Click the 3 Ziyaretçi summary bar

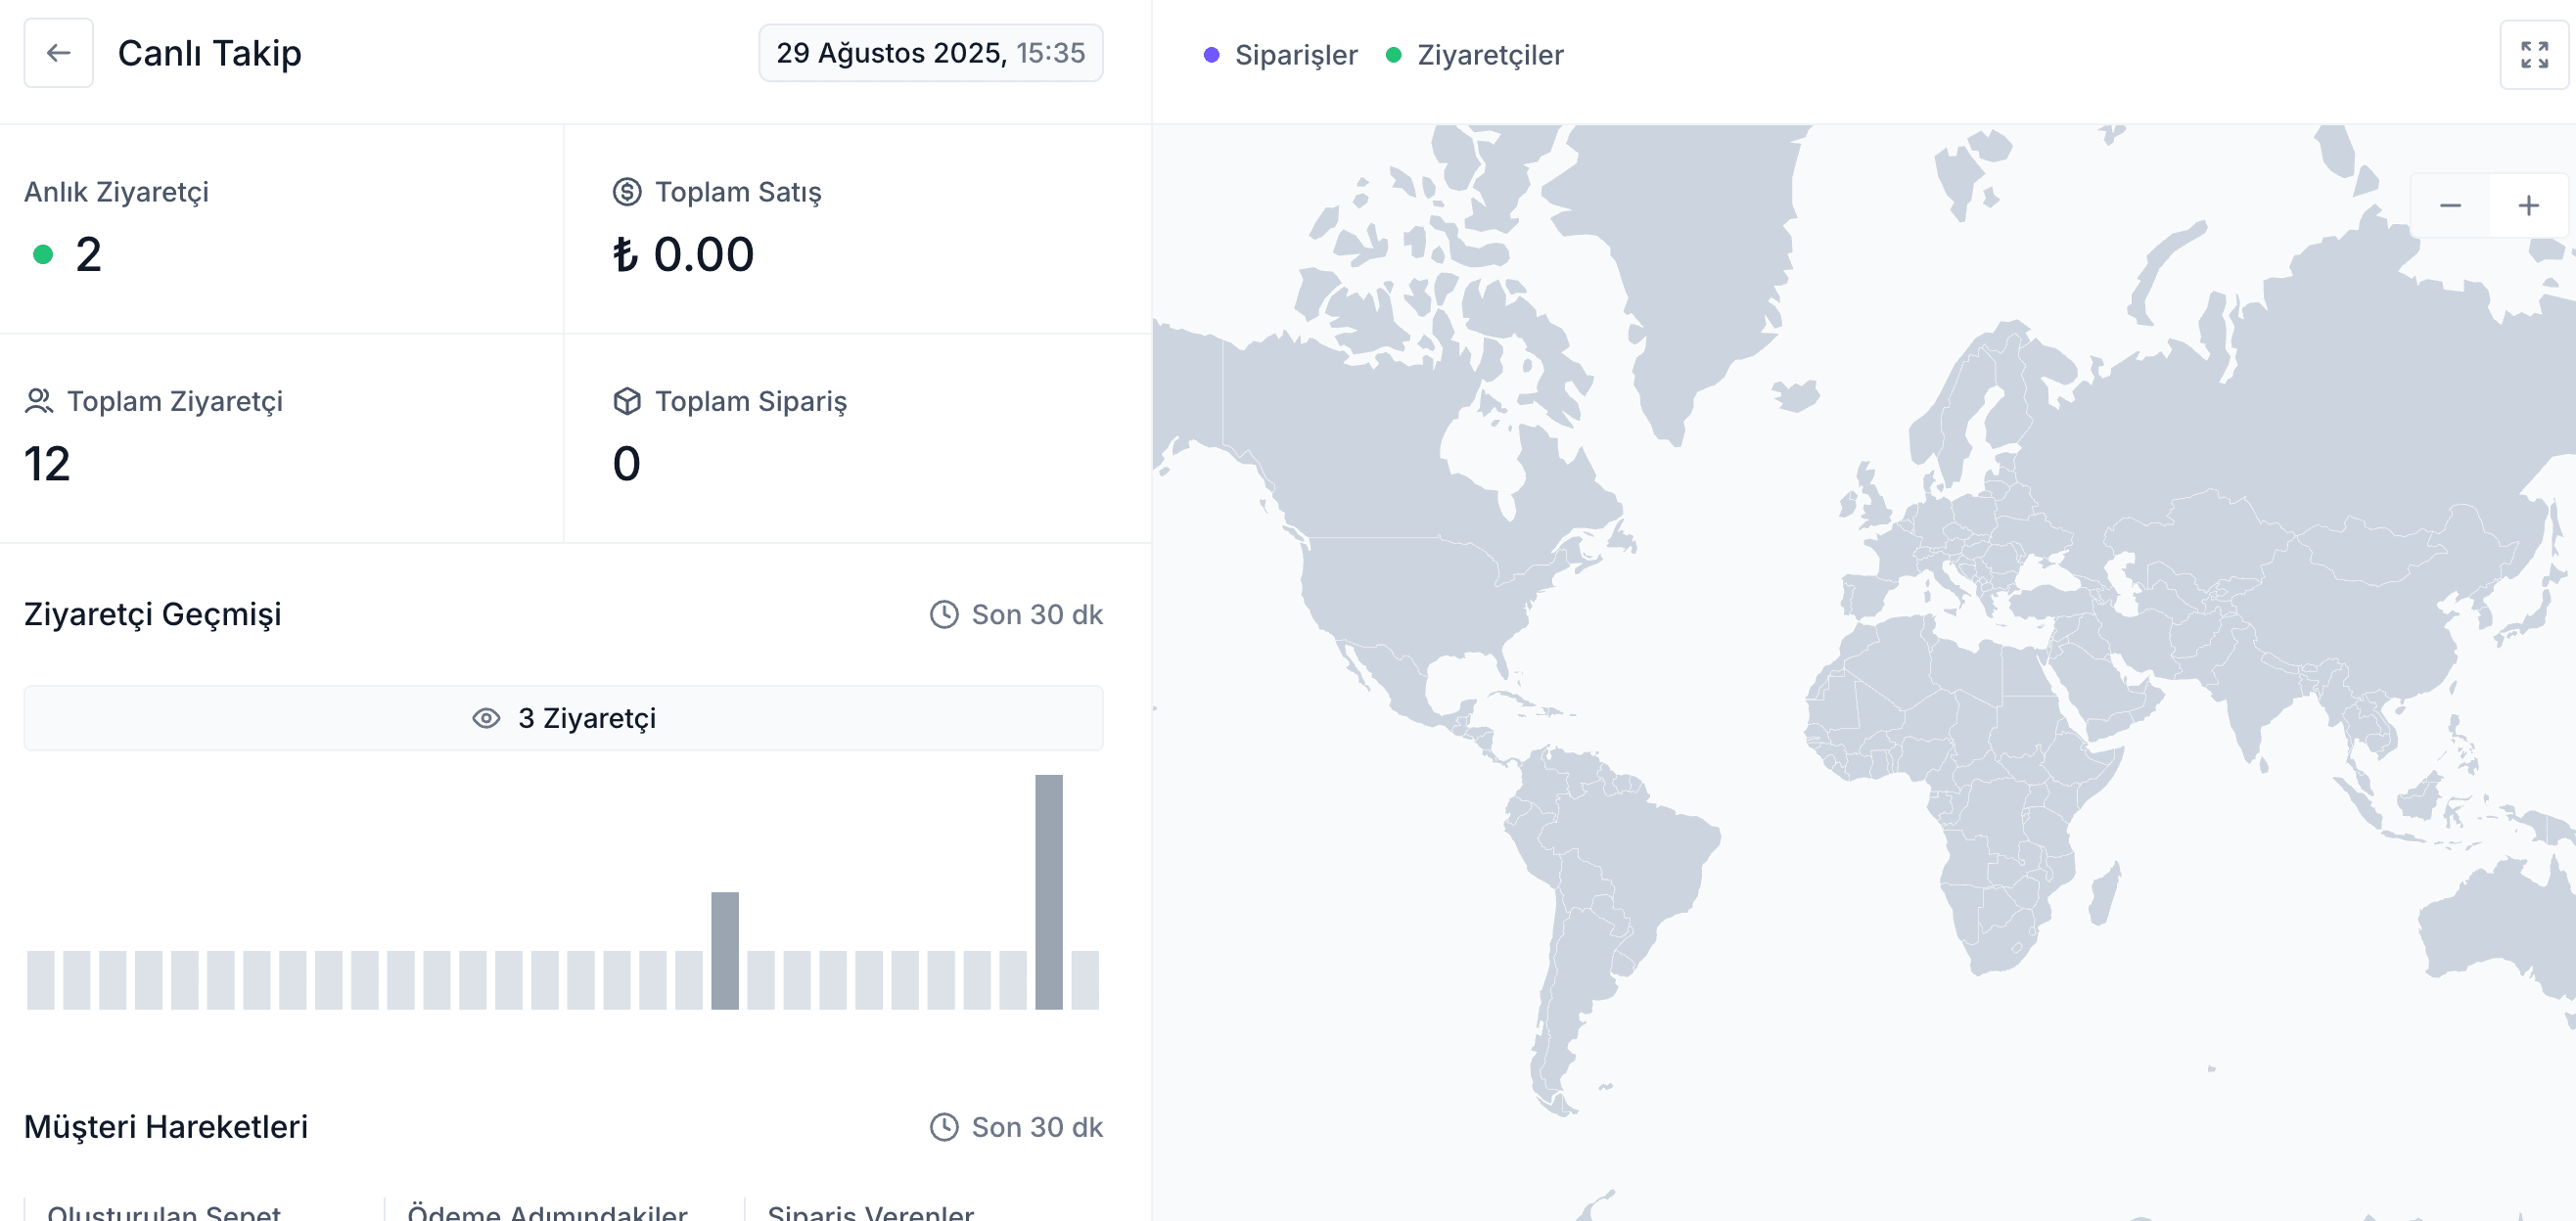point(563,718)
